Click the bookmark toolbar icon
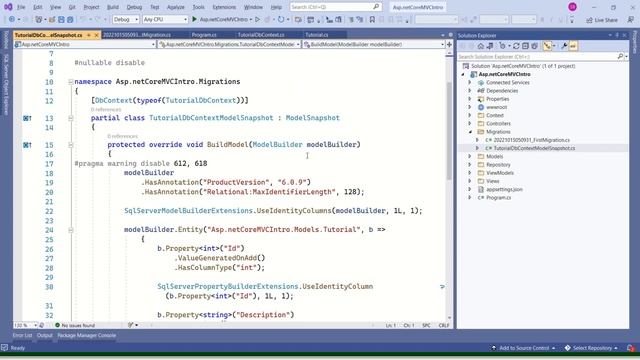Image resolution: width=640 pixels, height=360 pixels. click(372, 19)
